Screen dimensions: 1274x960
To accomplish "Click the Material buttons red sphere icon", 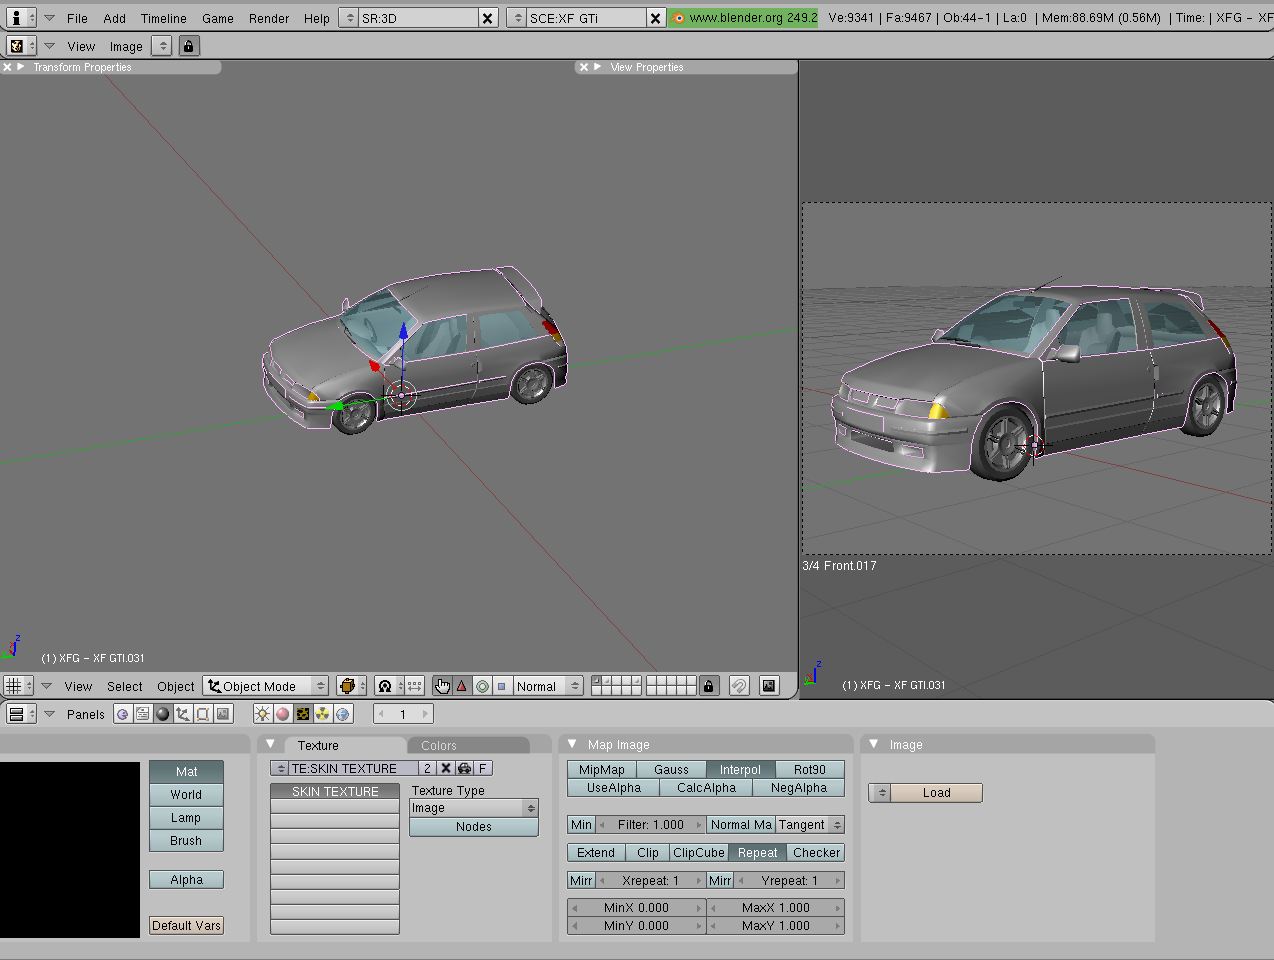I will coord(283,714).
